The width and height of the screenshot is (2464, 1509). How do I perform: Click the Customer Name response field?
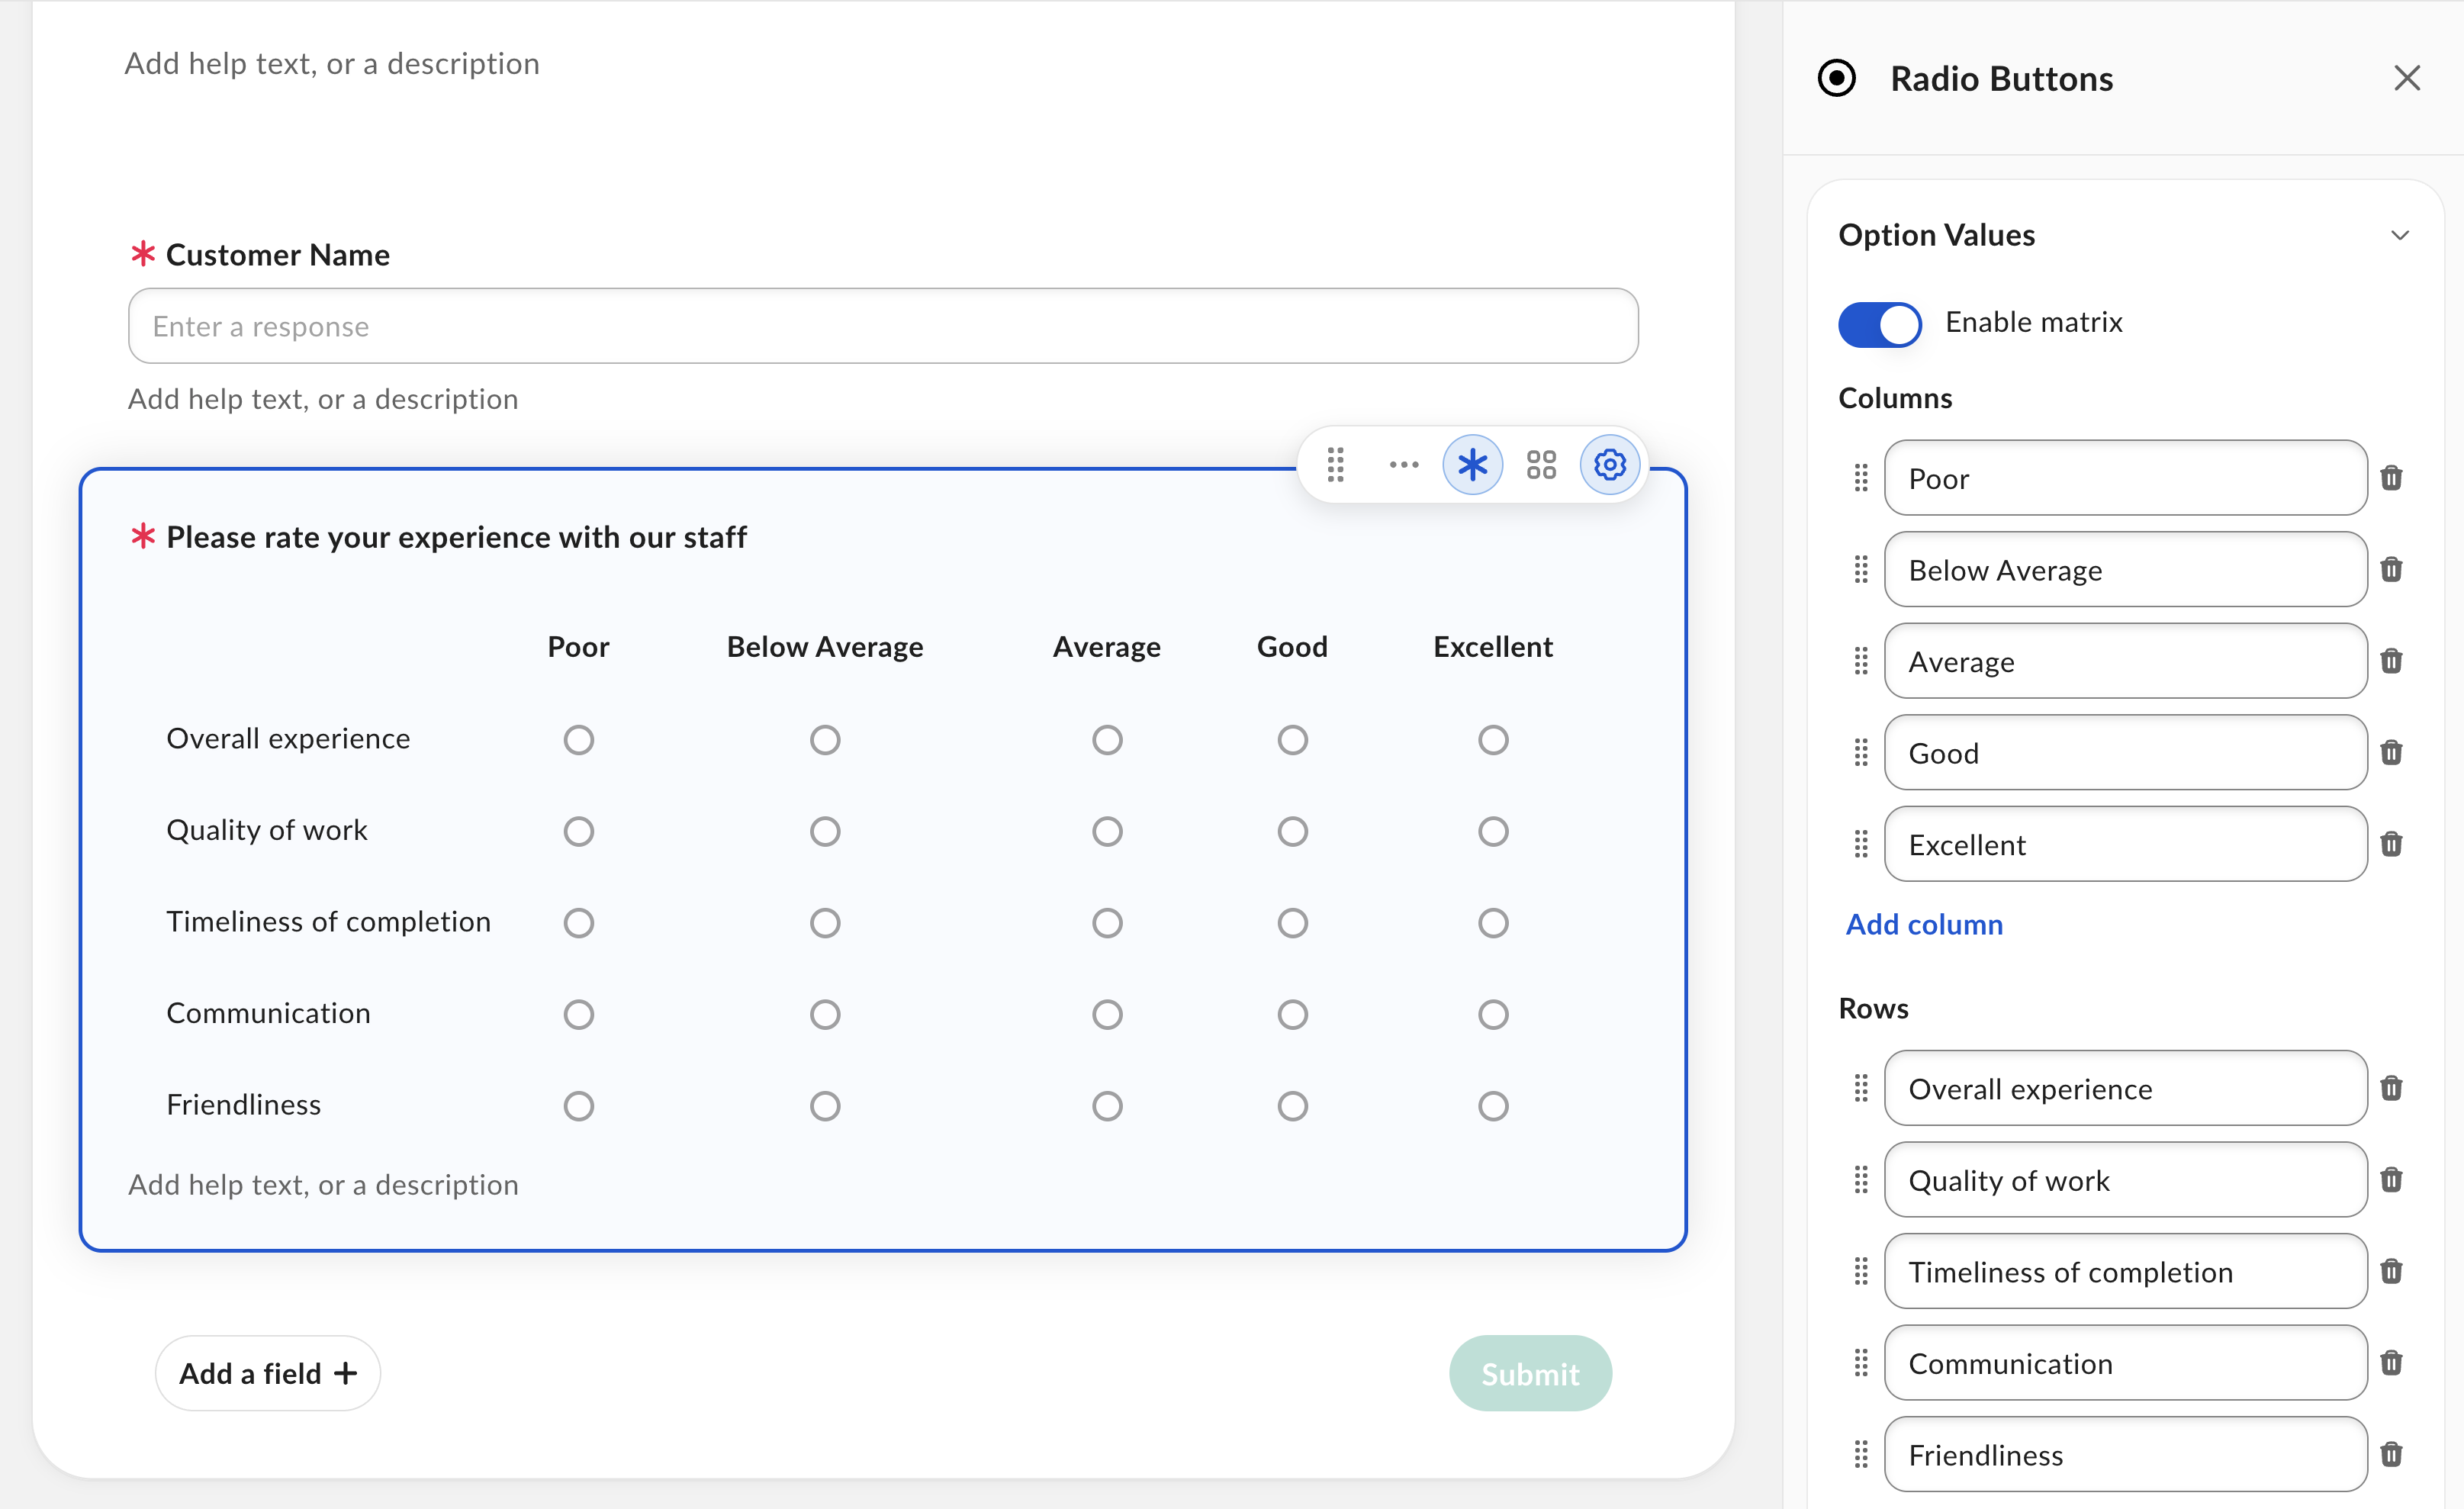tap(883, 326)
